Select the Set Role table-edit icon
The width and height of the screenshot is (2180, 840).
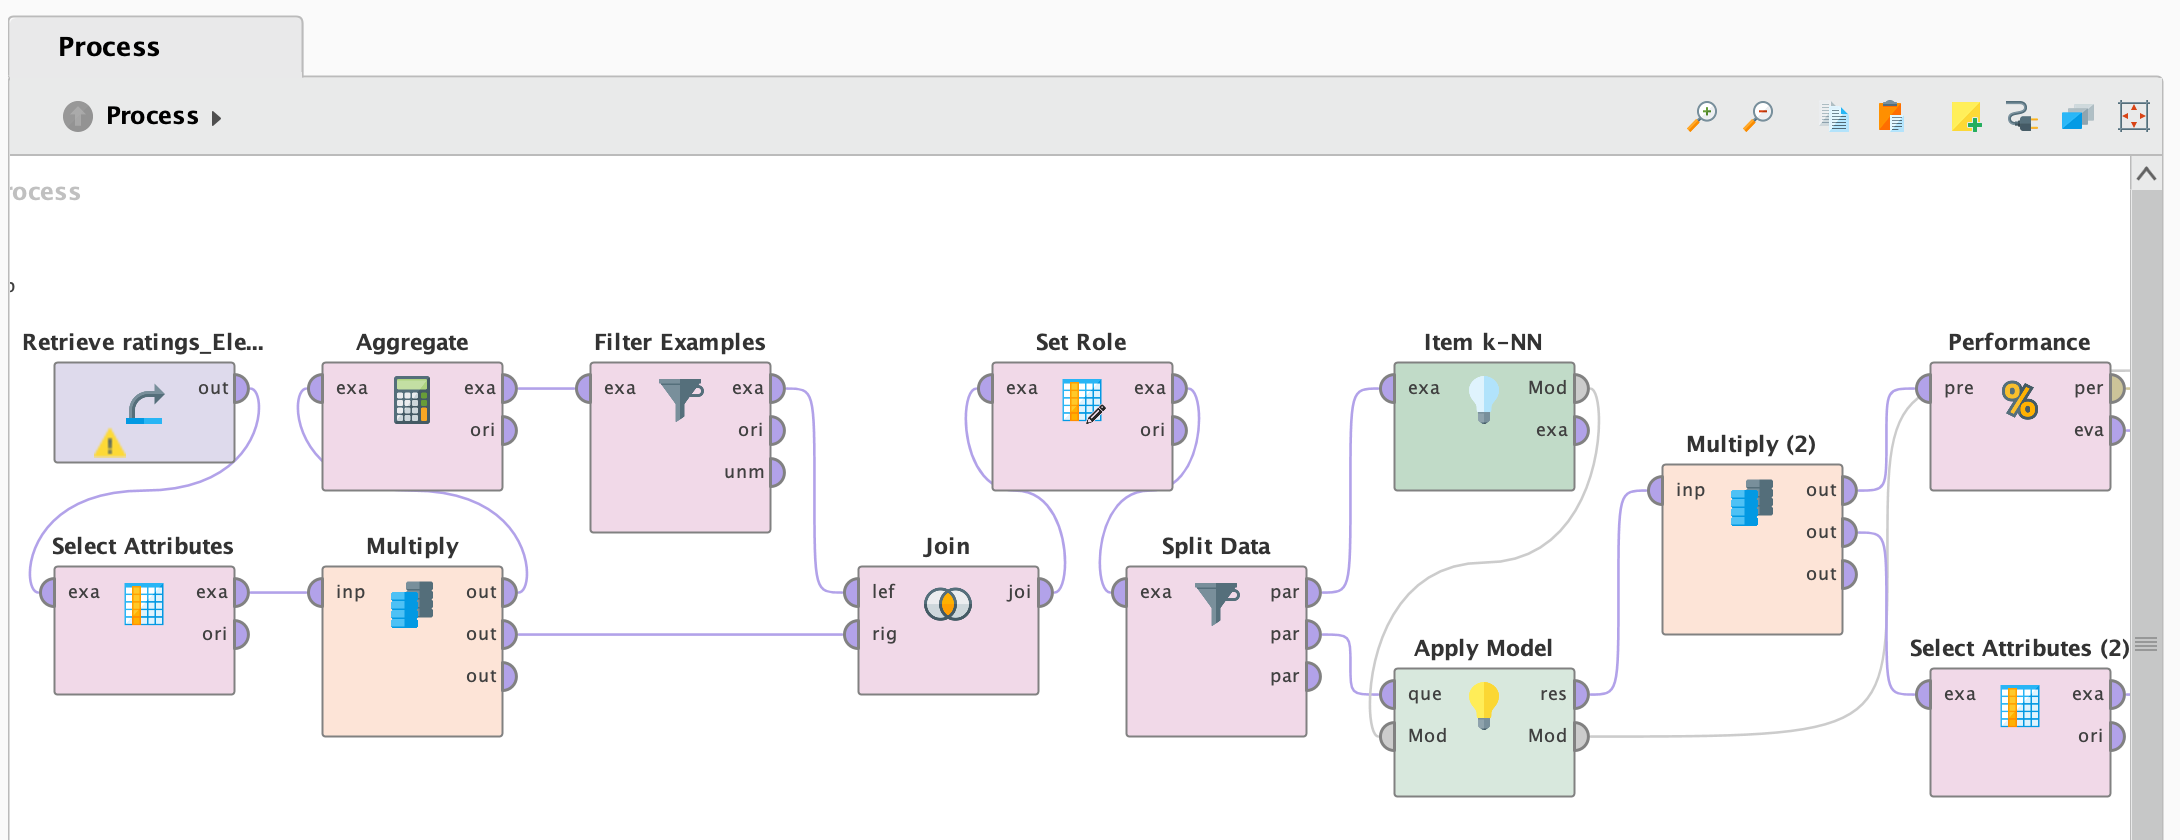click(x=1083, y=401)
